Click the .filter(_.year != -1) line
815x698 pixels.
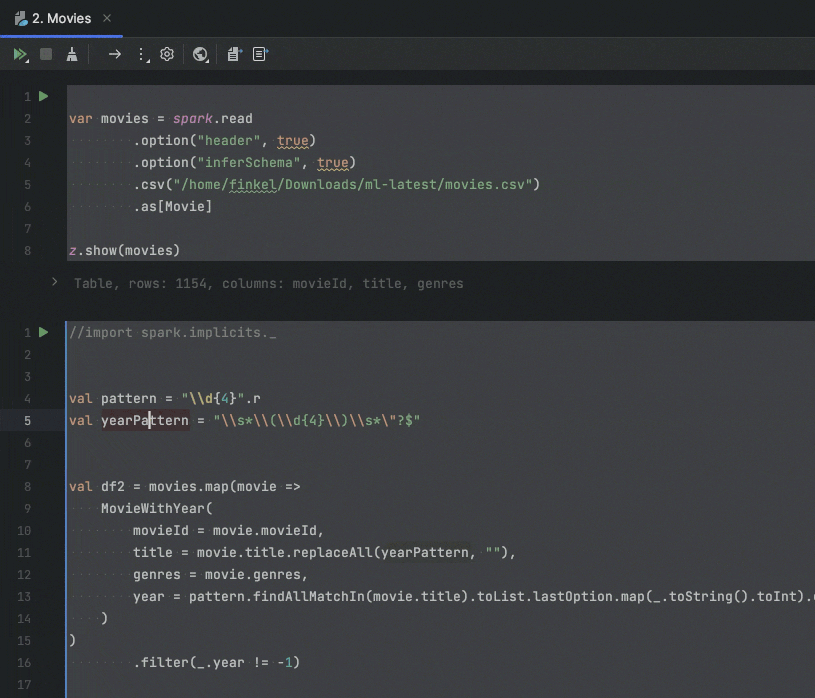(217, 663)
